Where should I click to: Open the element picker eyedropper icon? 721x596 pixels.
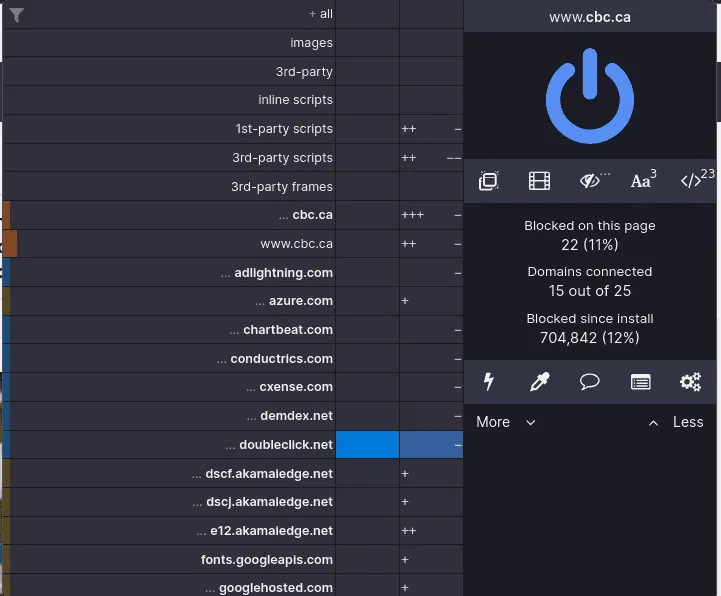(539, 382)
